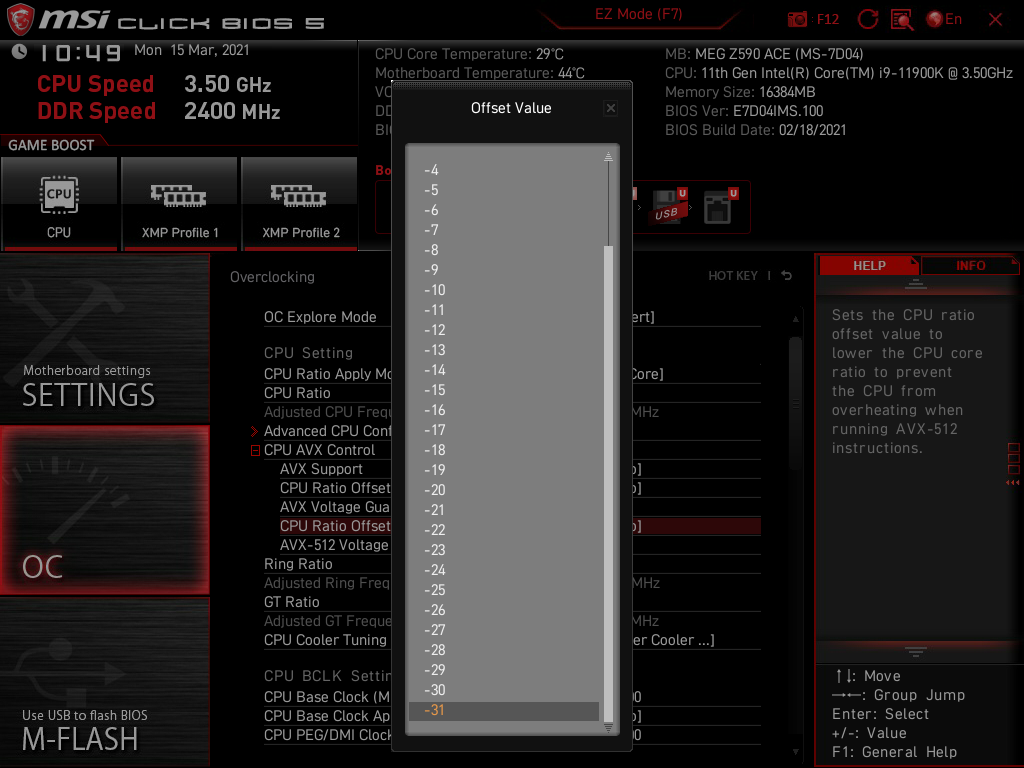This screenshot has width=1024, height=768.
Task: Click the popup list scrollbar thumb
Action: coord(608,483)
